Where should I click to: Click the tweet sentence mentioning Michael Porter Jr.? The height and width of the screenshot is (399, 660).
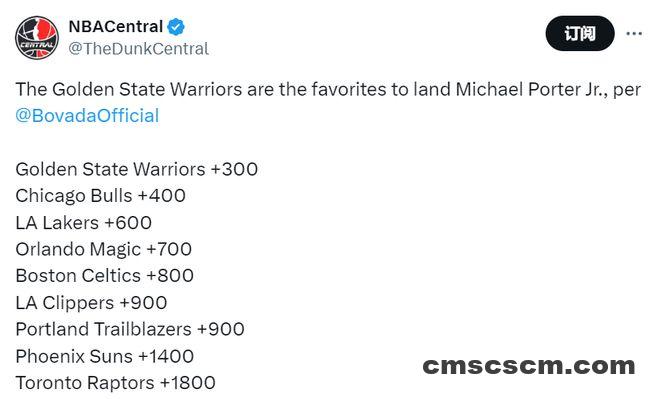(328, 102)
